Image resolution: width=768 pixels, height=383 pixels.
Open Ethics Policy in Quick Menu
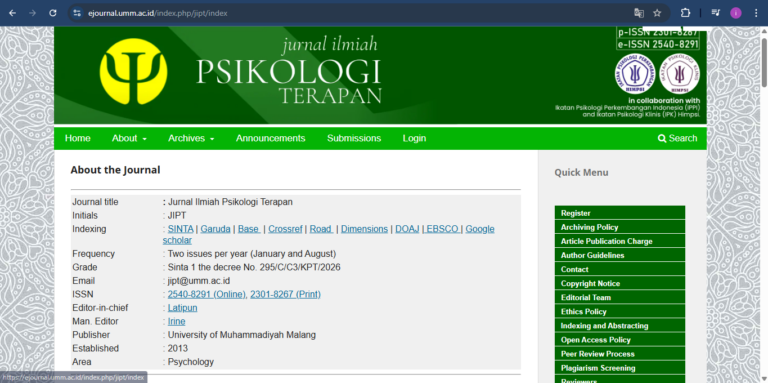pos(620,311)
